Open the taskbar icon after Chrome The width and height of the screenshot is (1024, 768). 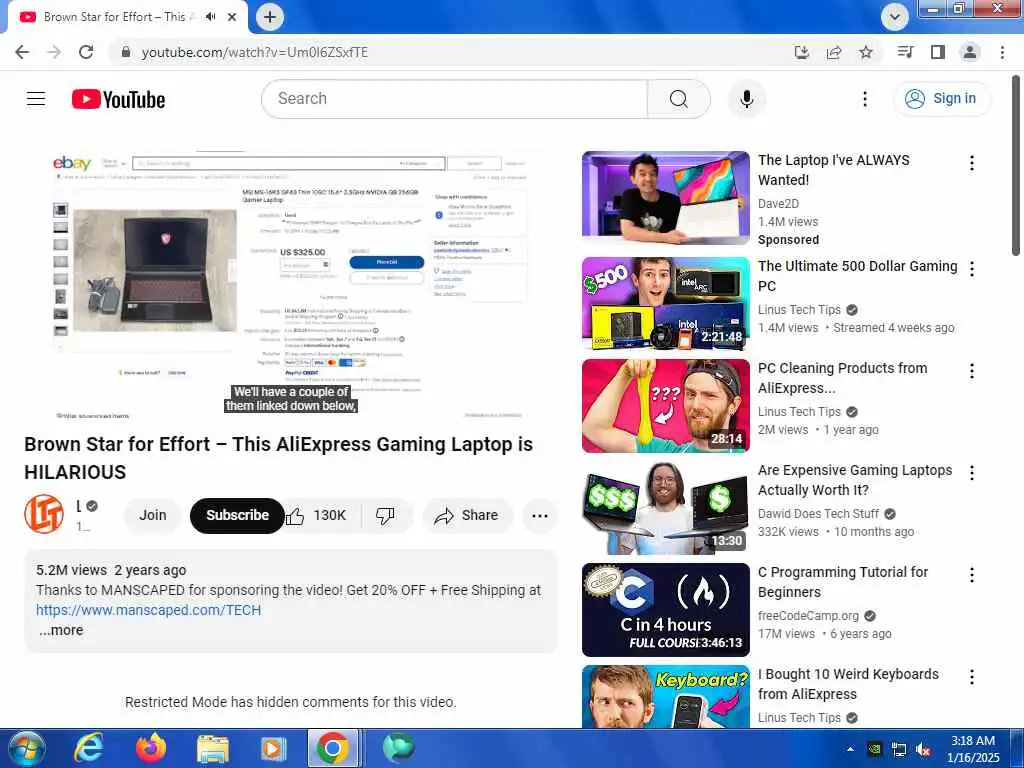click(398, 748)
